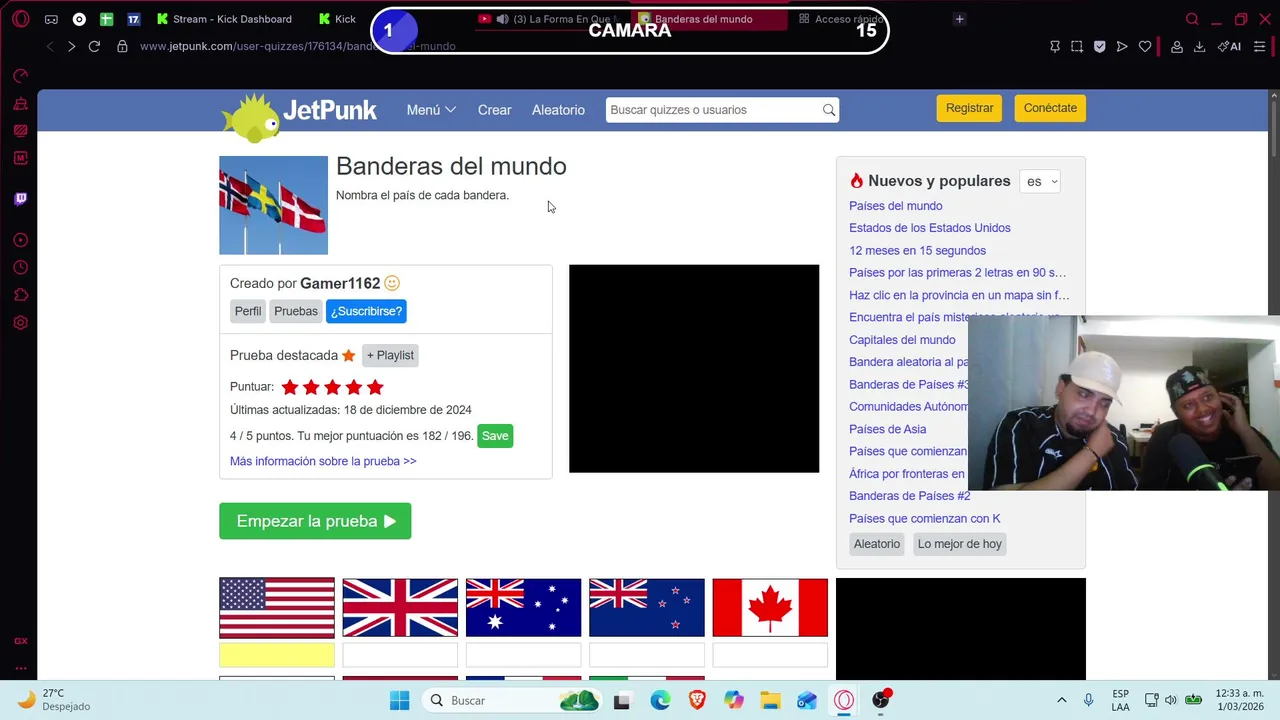Open GX Control speedometer in sidebar
The image size is (1280, 720).
20,76
